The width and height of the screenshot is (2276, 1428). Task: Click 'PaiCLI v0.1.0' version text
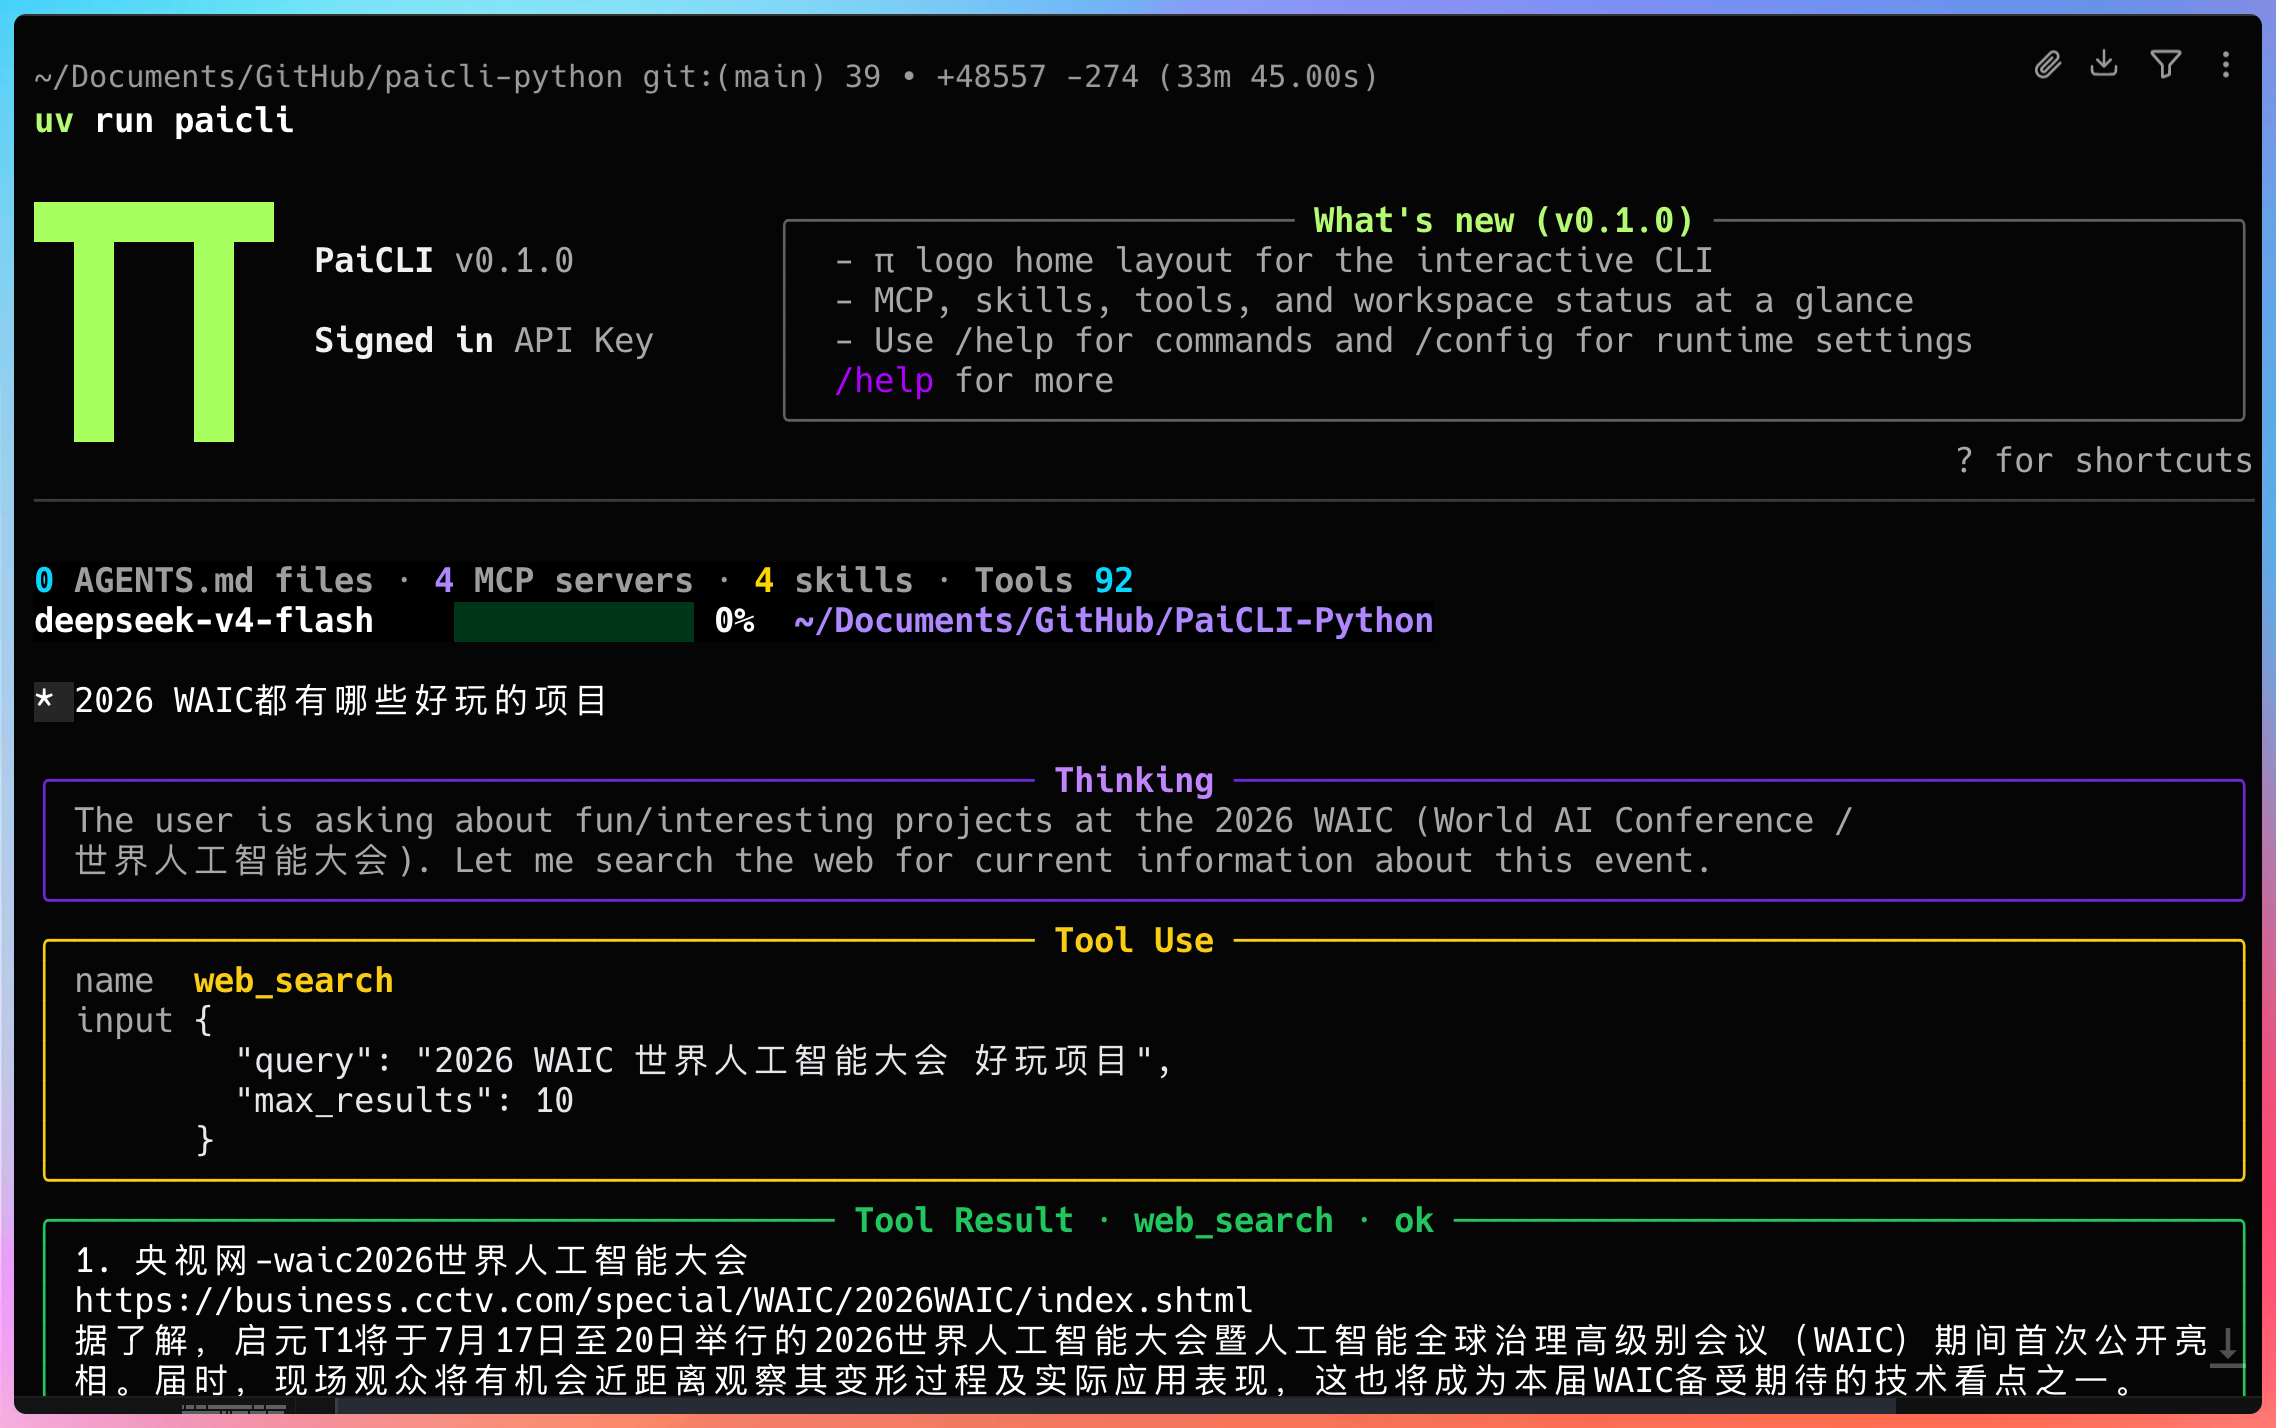tap(444, 261)
